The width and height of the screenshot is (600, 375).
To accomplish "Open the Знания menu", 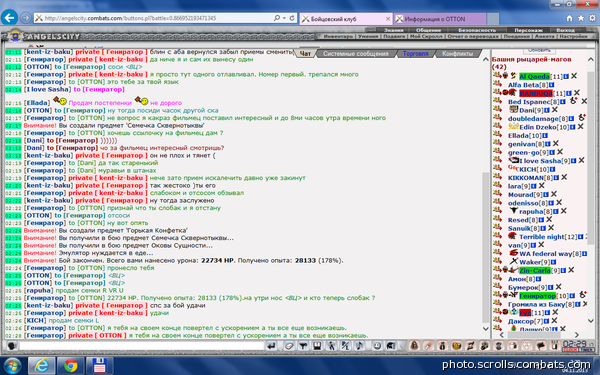I will pos(393,30).
